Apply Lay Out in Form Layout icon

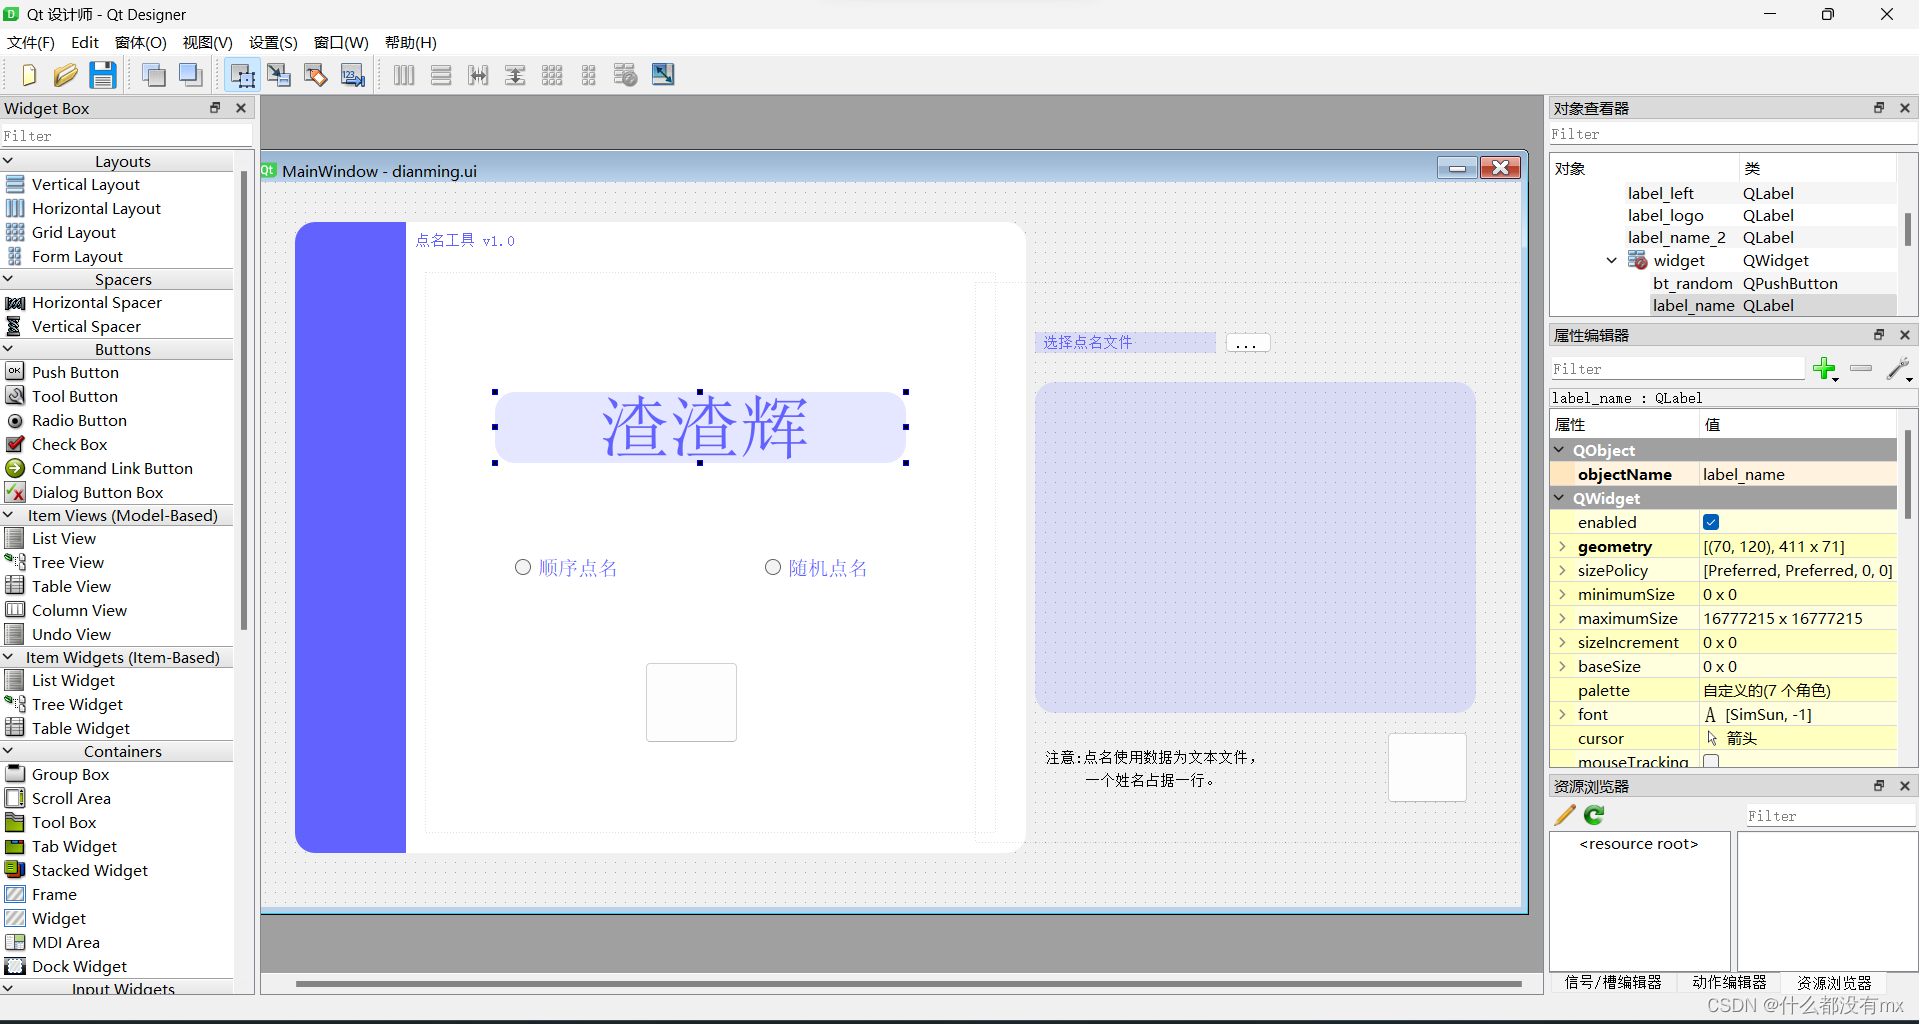pyautogui.click(x=589, y=75)
